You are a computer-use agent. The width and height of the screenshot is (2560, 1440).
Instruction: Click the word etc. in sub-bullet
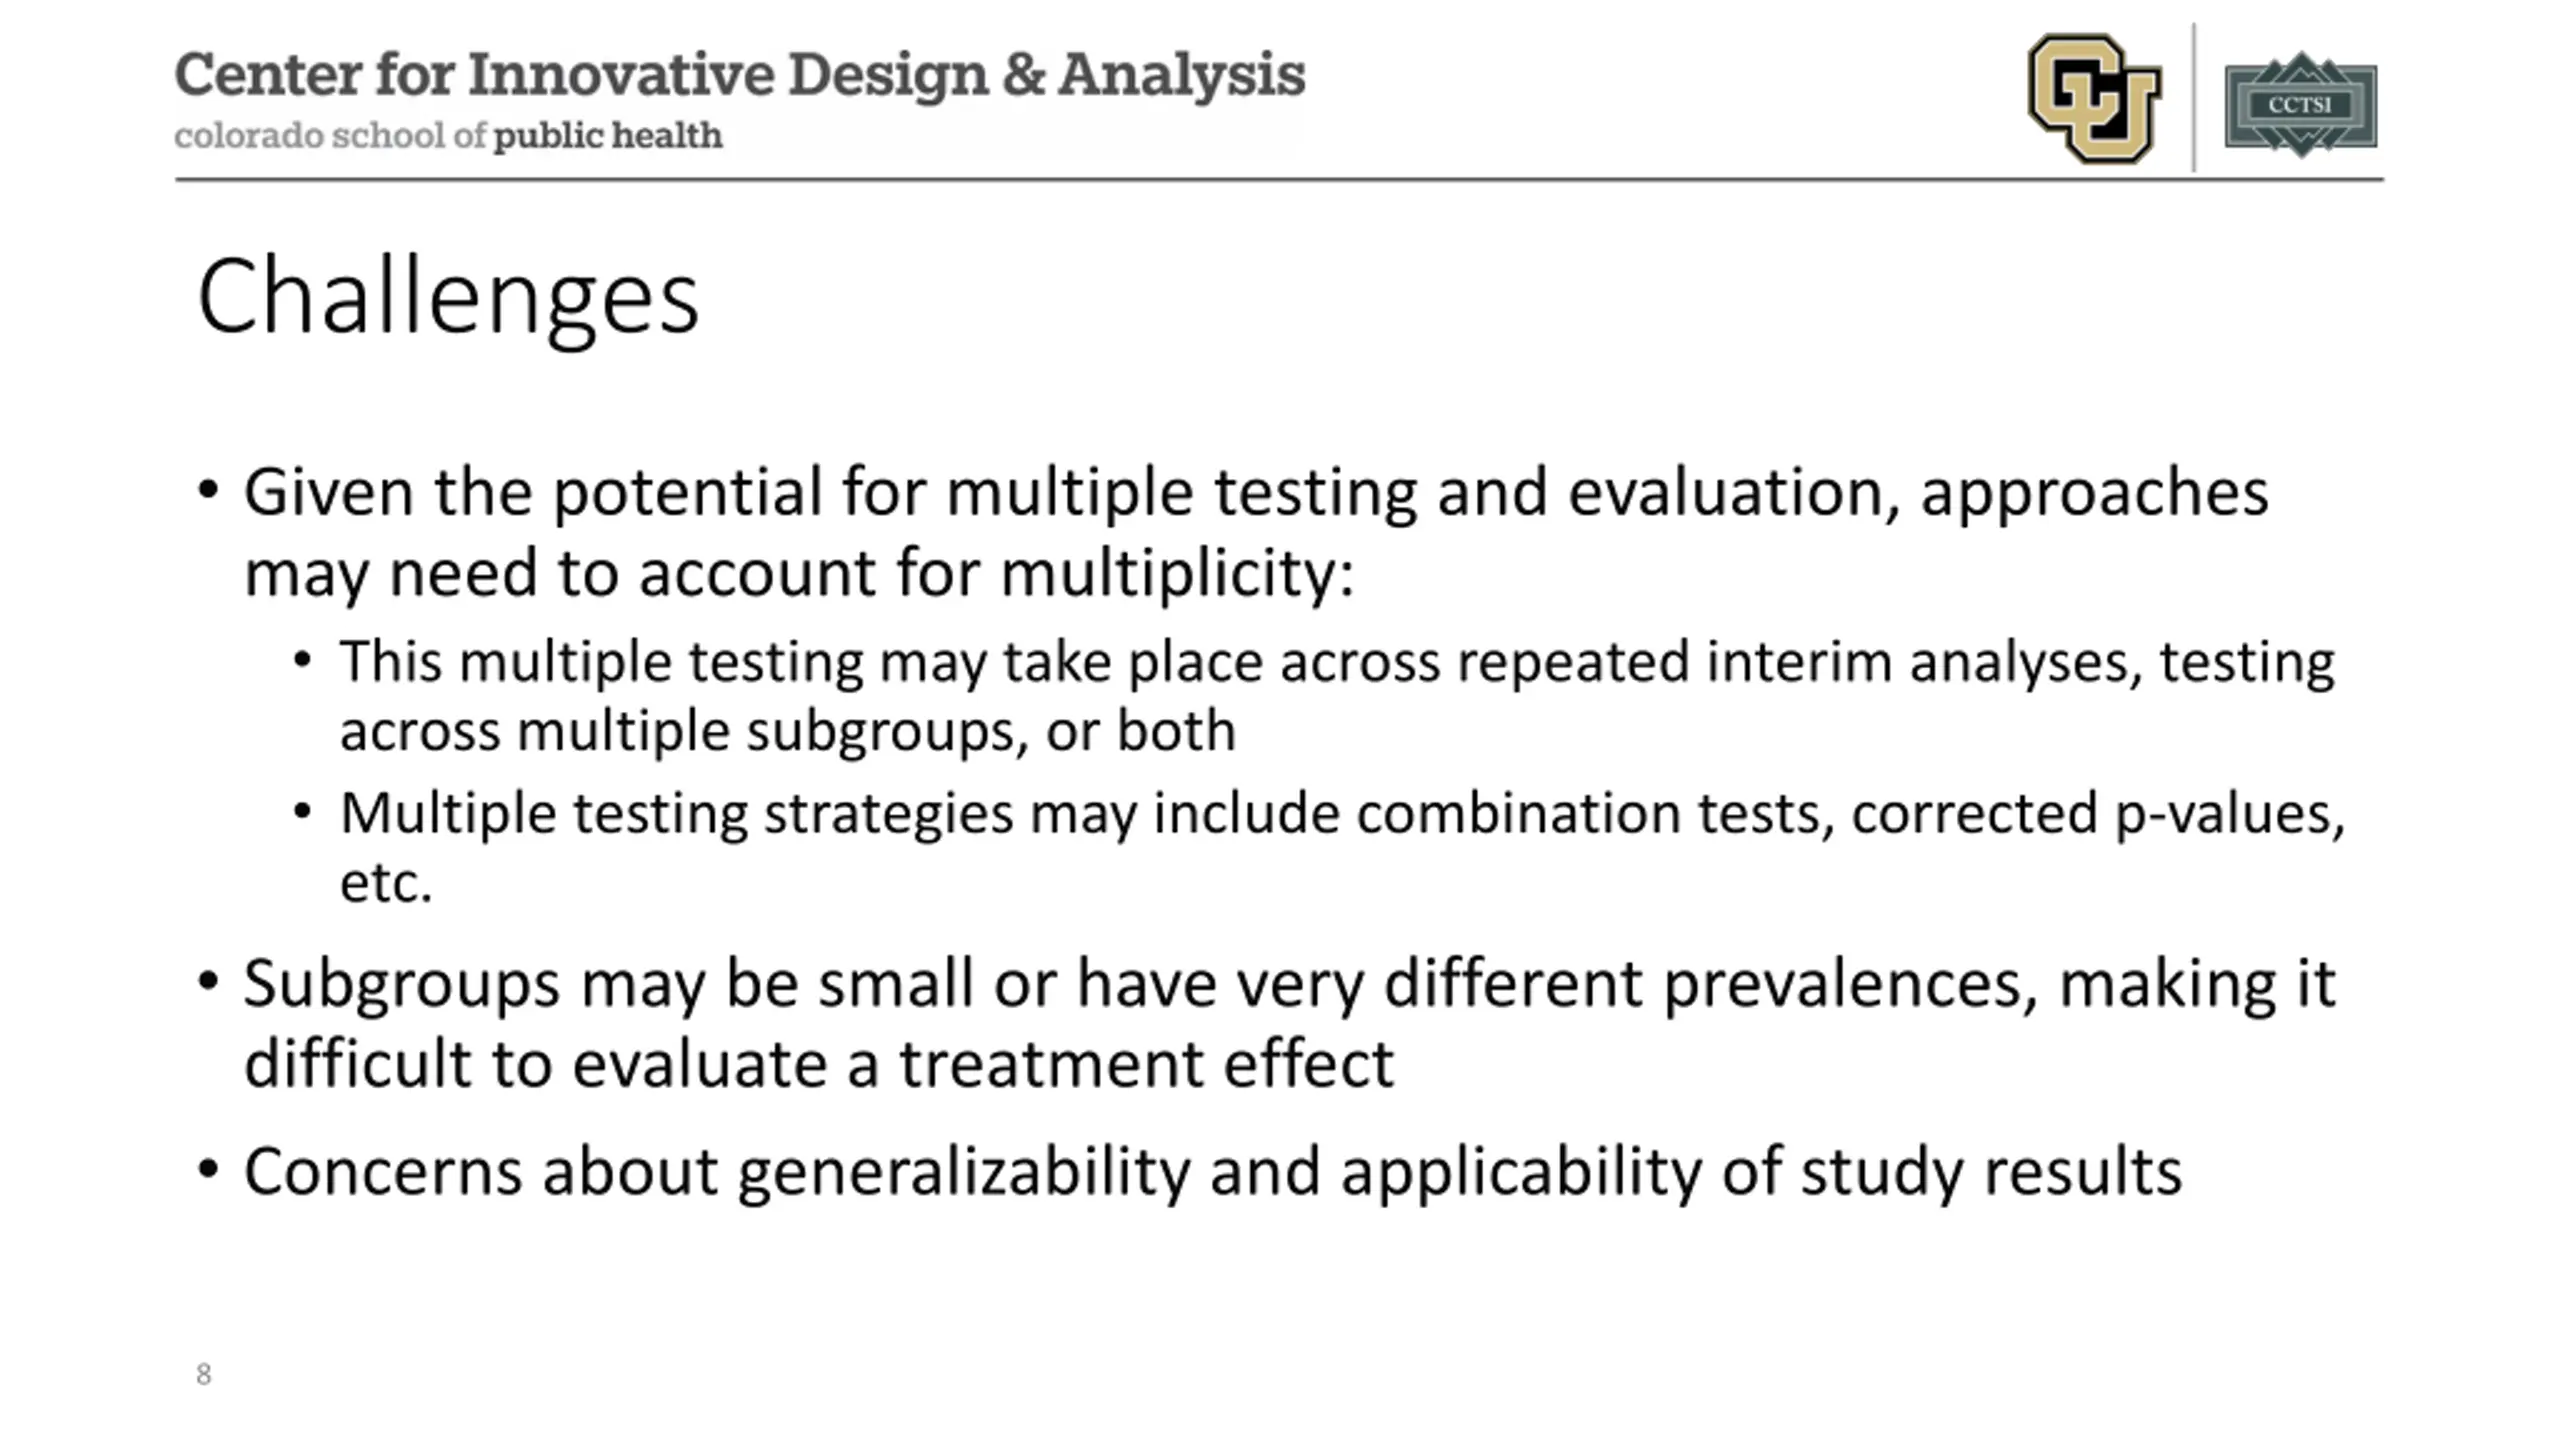click(386, 882)
